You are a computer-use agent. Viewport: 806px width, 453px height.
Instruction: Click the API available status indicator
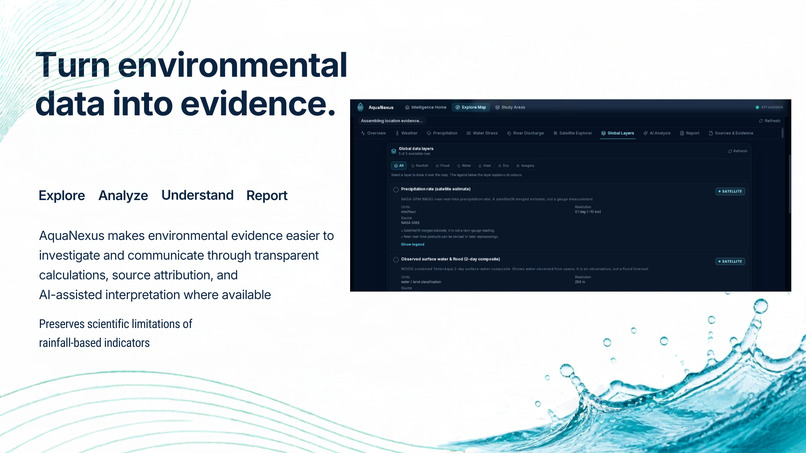[x=769, y=107]
